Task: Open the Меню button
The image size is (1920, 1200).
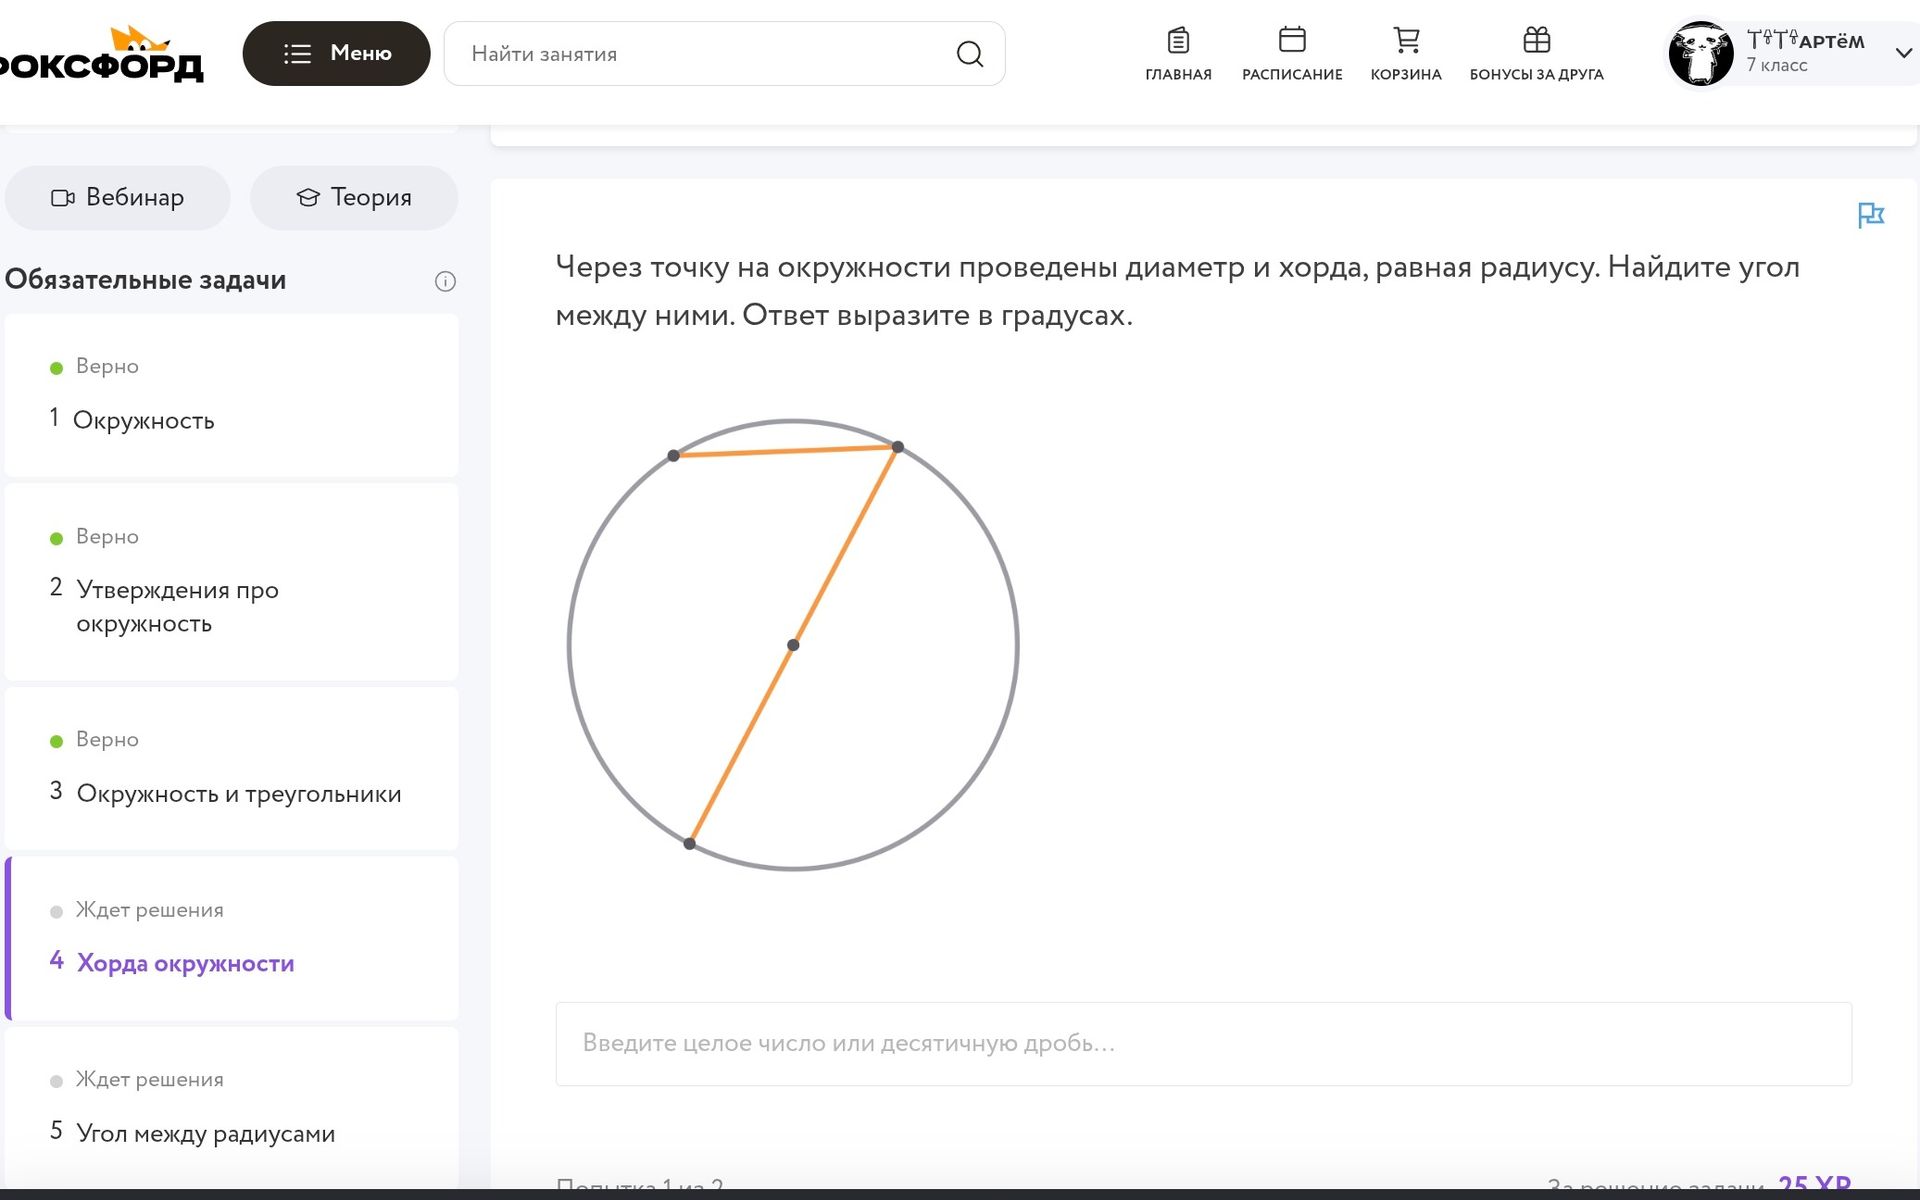Action: [x=336, y=53]
